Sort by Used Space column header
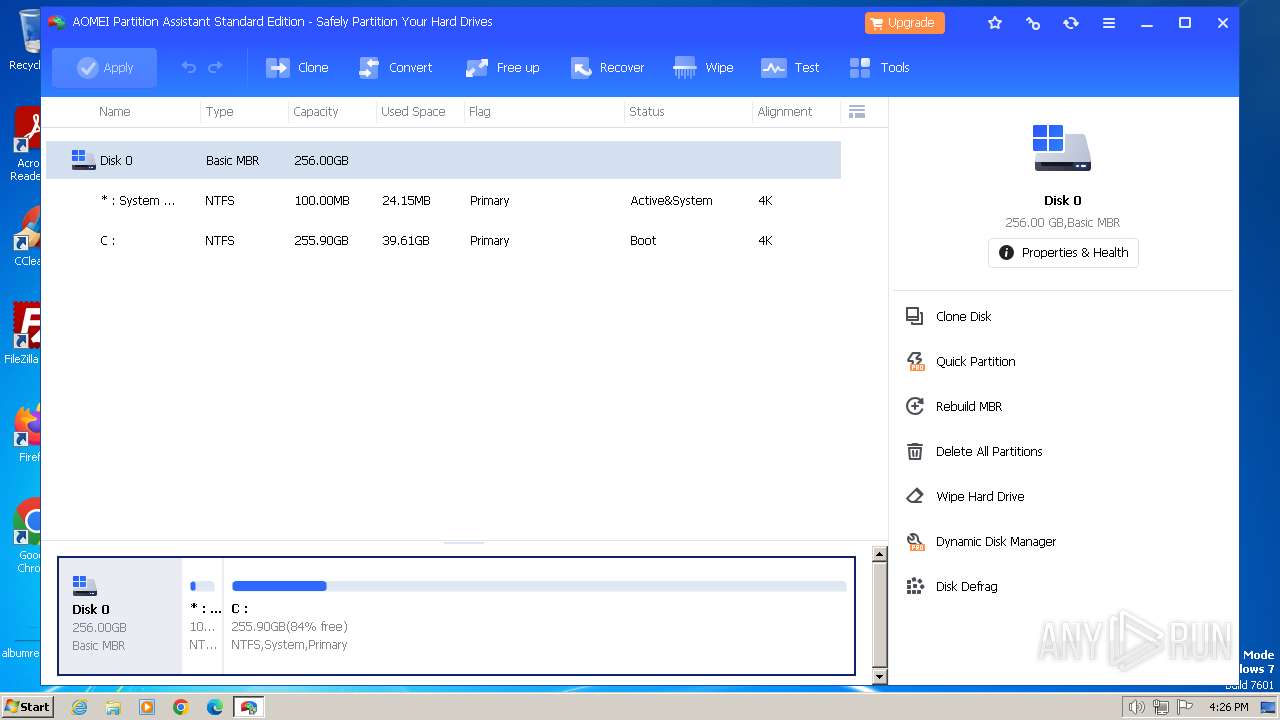The width and height of the screenshot is (1280, 720). 413,111
